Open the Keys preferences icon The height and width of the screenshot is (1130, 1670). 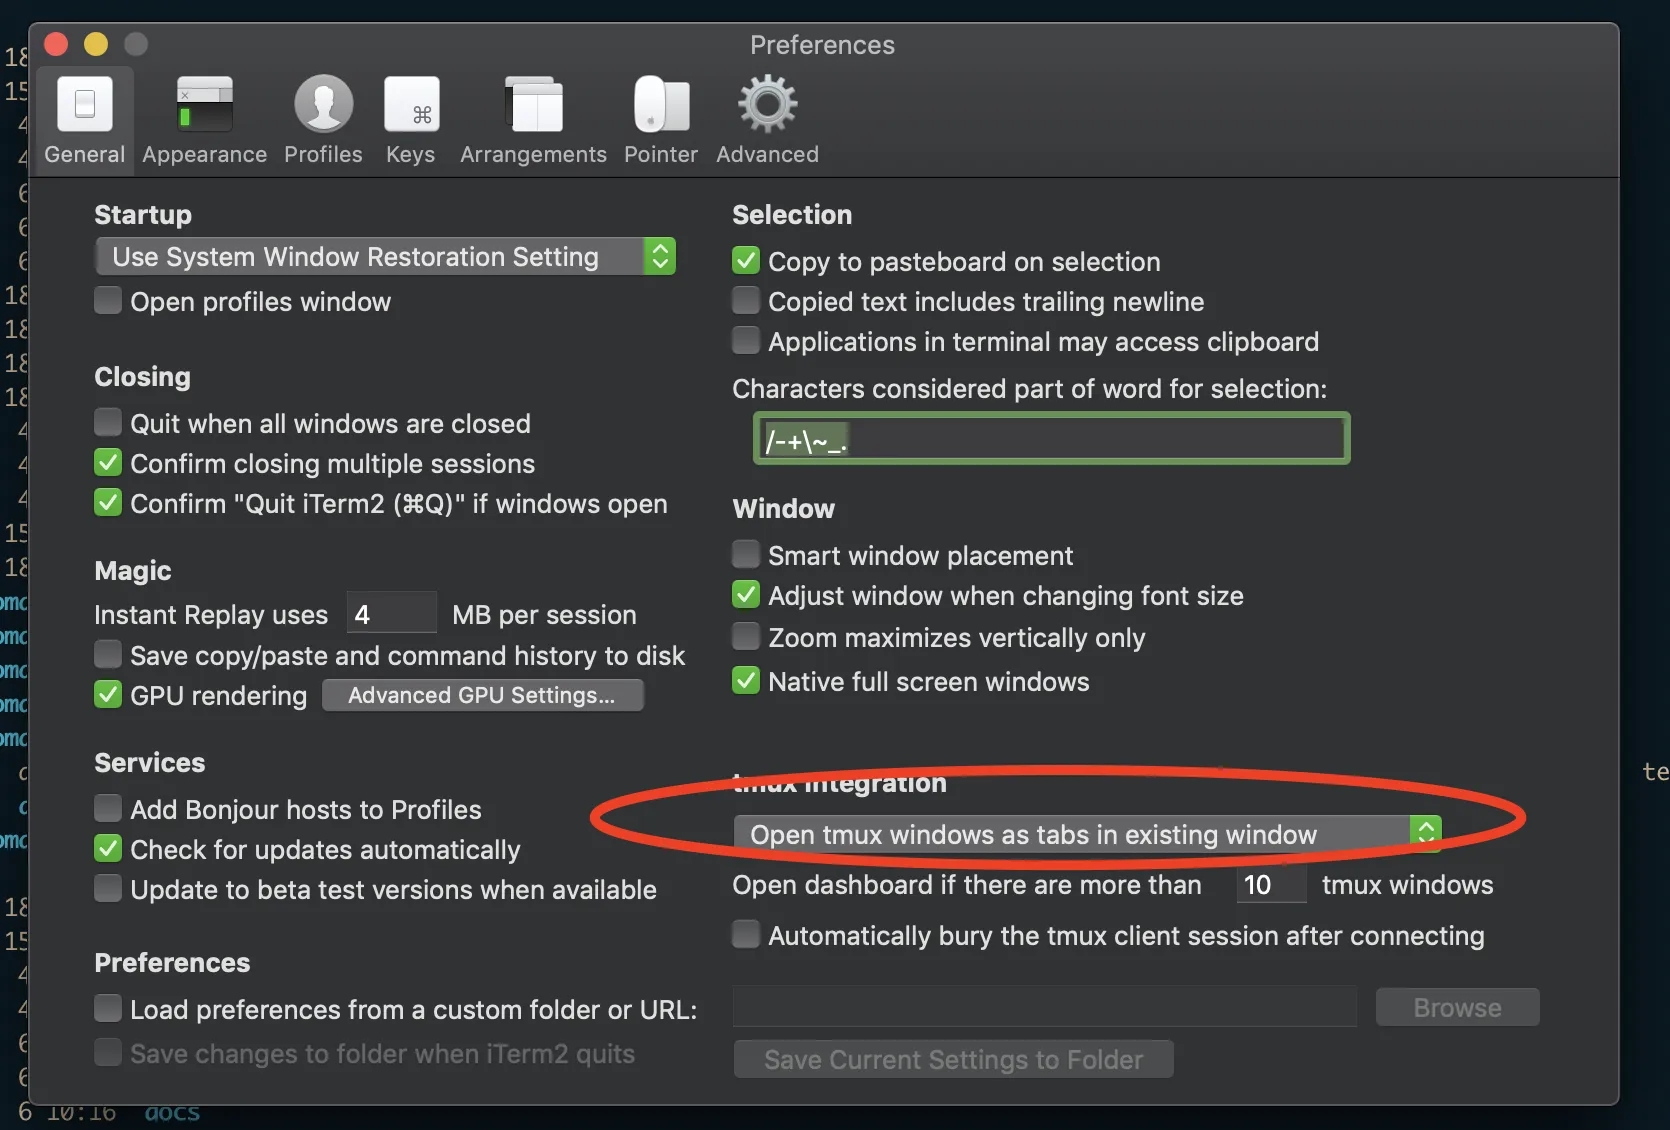tap(411, 104)
